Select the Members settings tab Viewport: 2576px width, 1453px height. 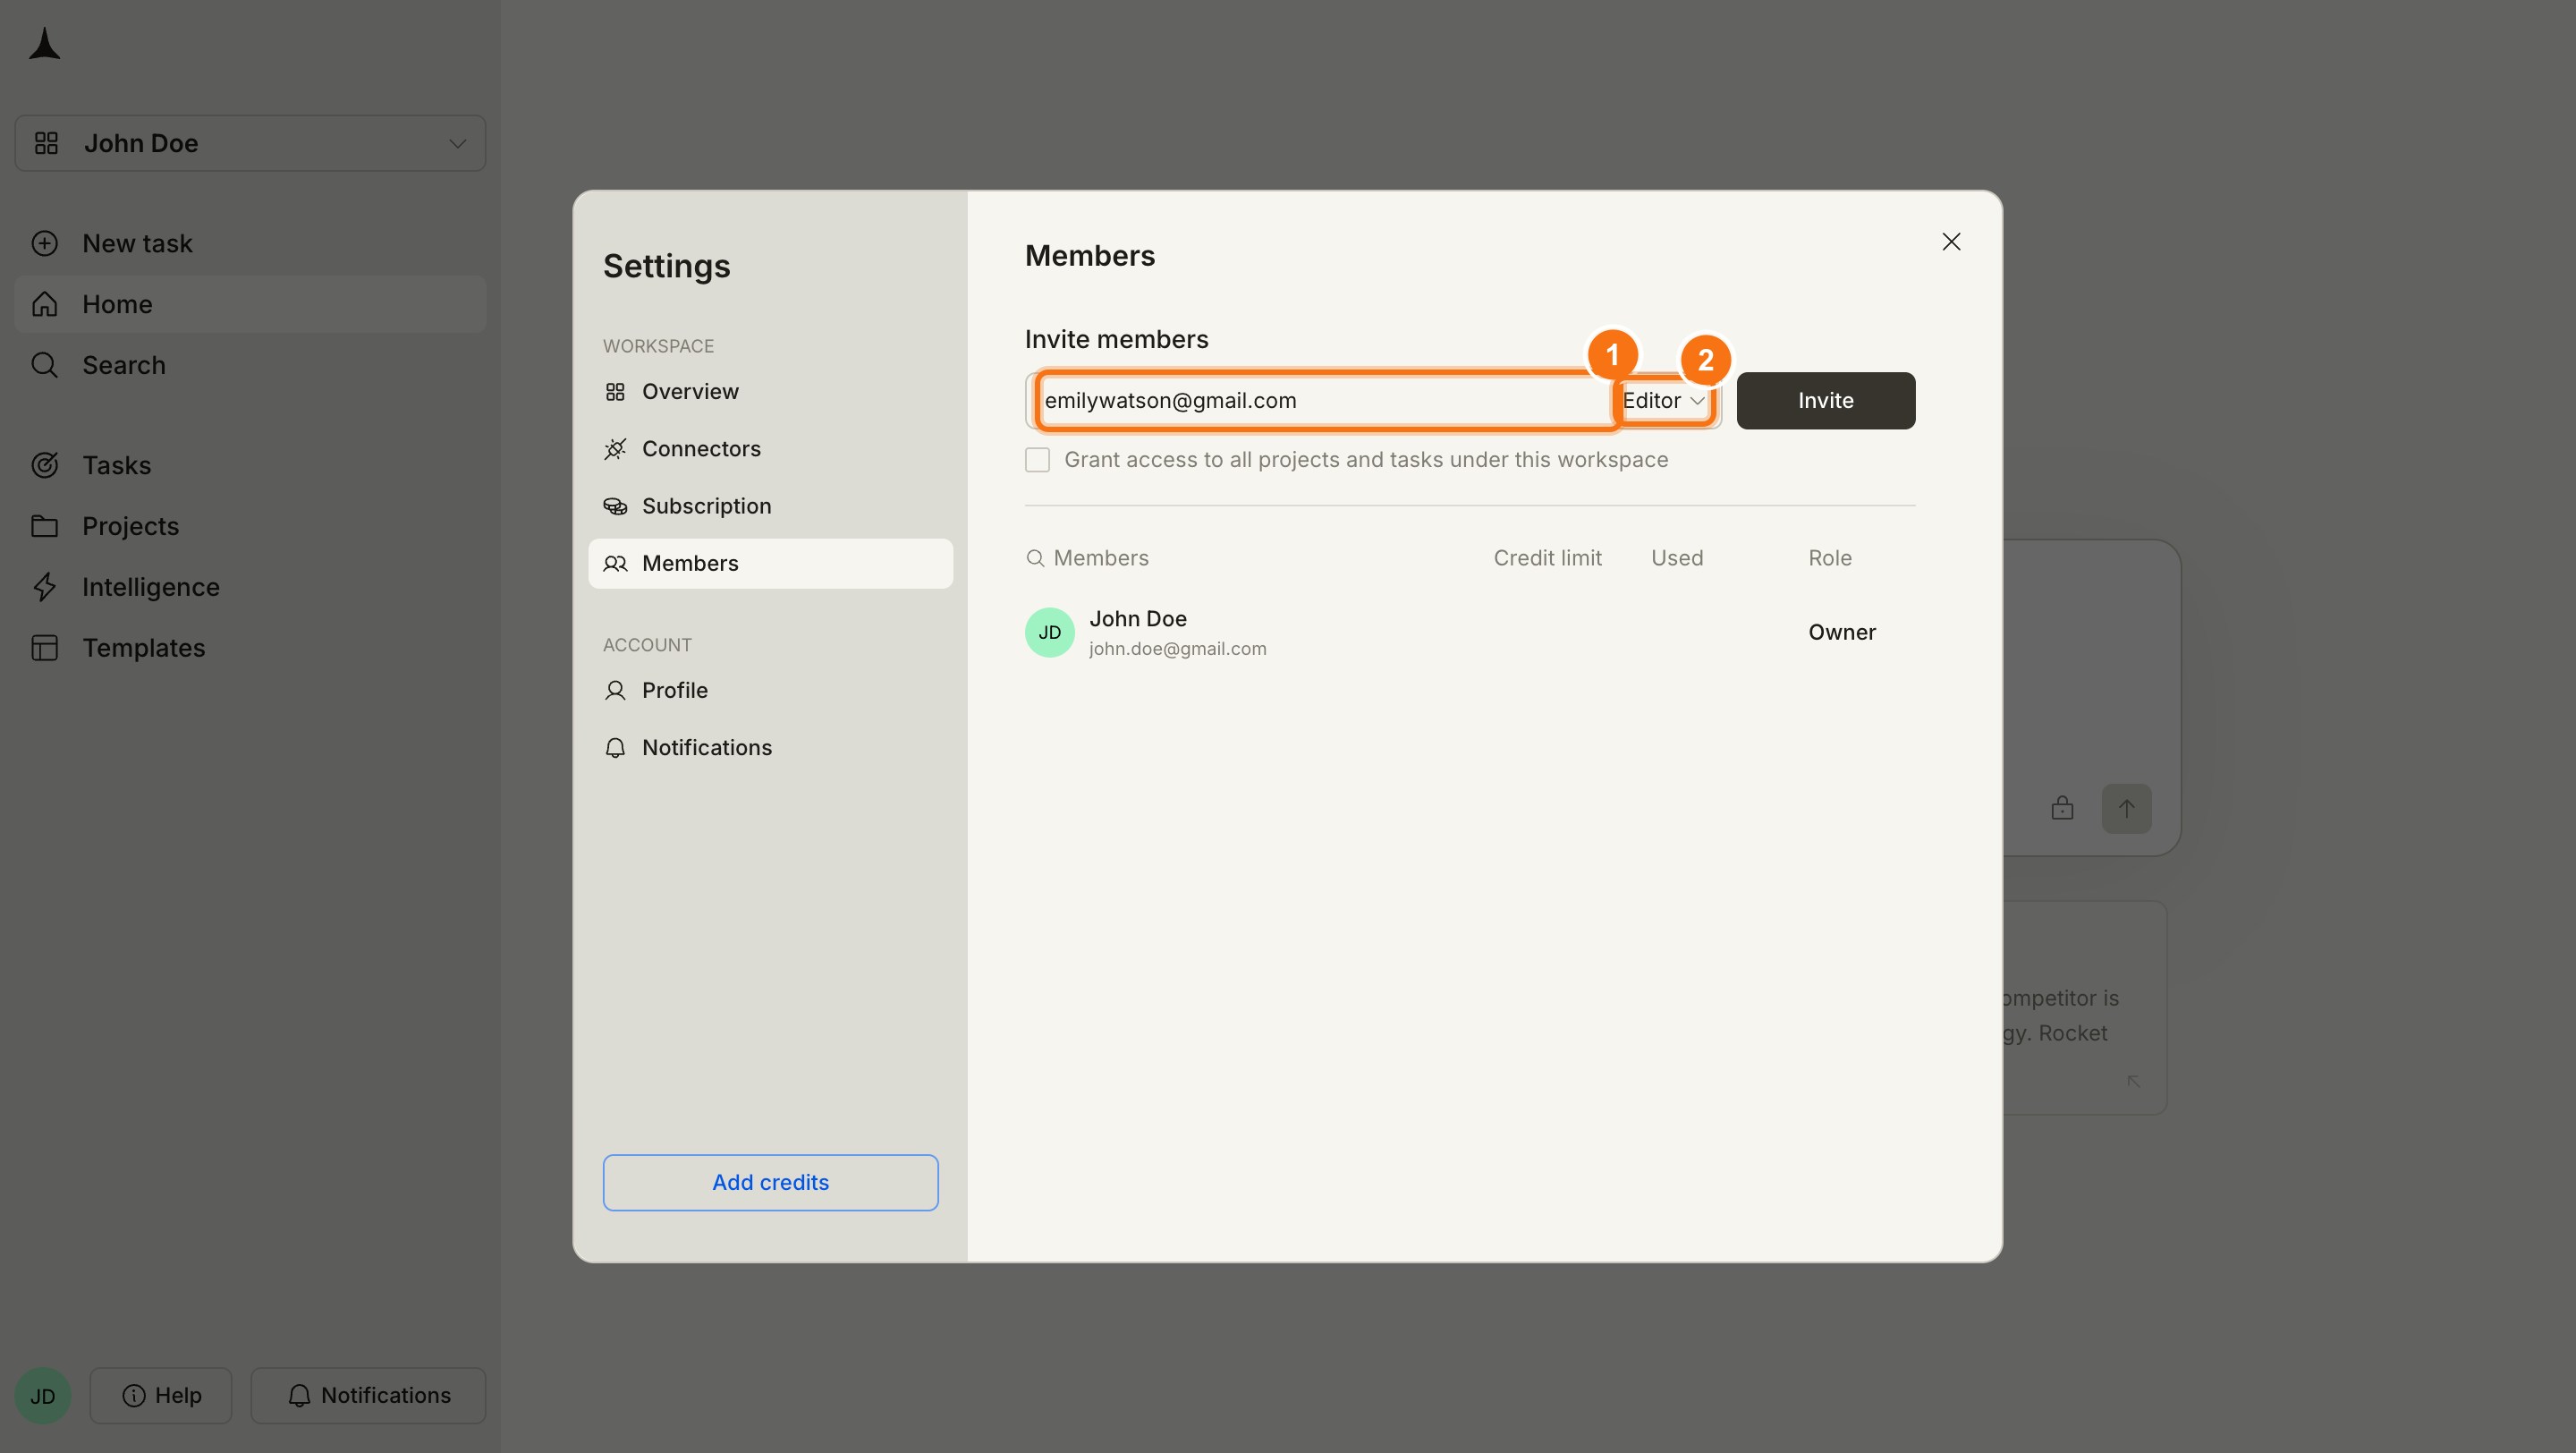(x=770, y=564)
